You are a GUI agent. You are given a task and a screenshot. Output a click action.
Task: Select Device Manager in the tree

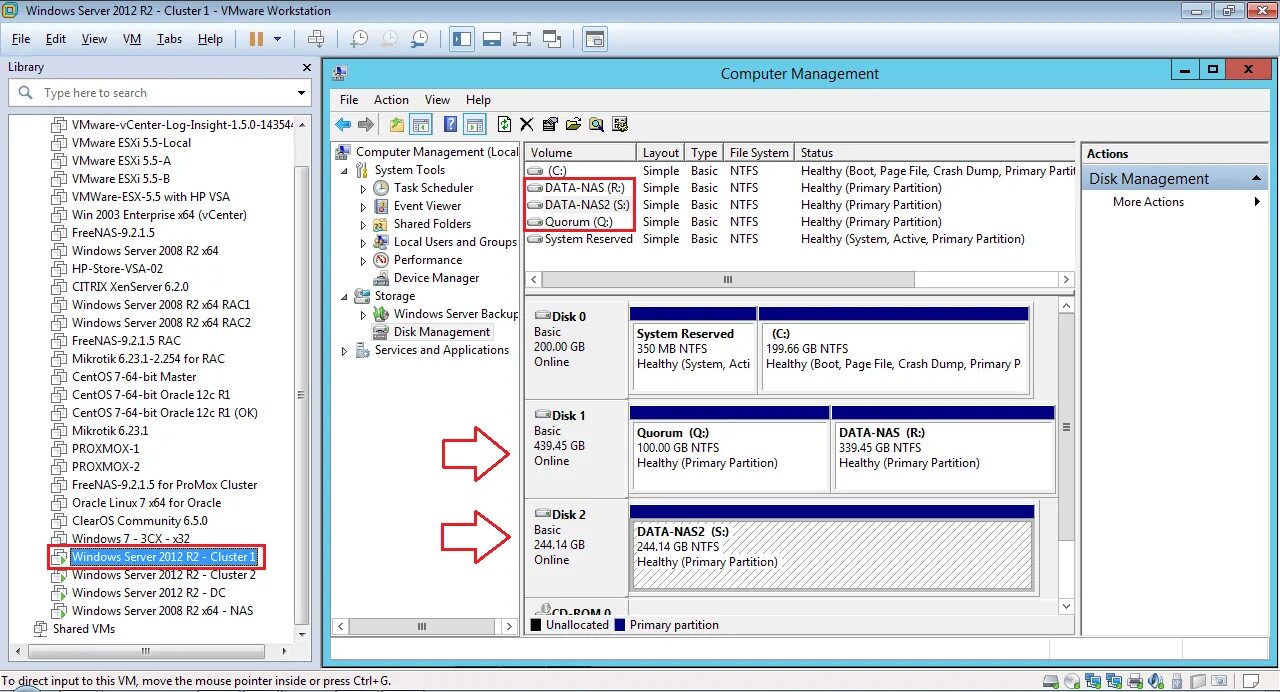pyautogui.click(x=436, y=278)
